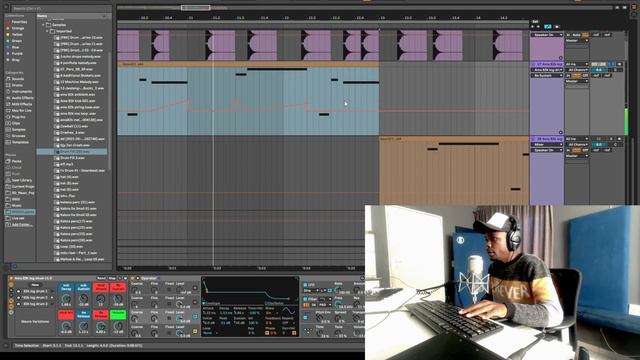
Task: Open Live set folder in Places
Action: coord(15,218)
